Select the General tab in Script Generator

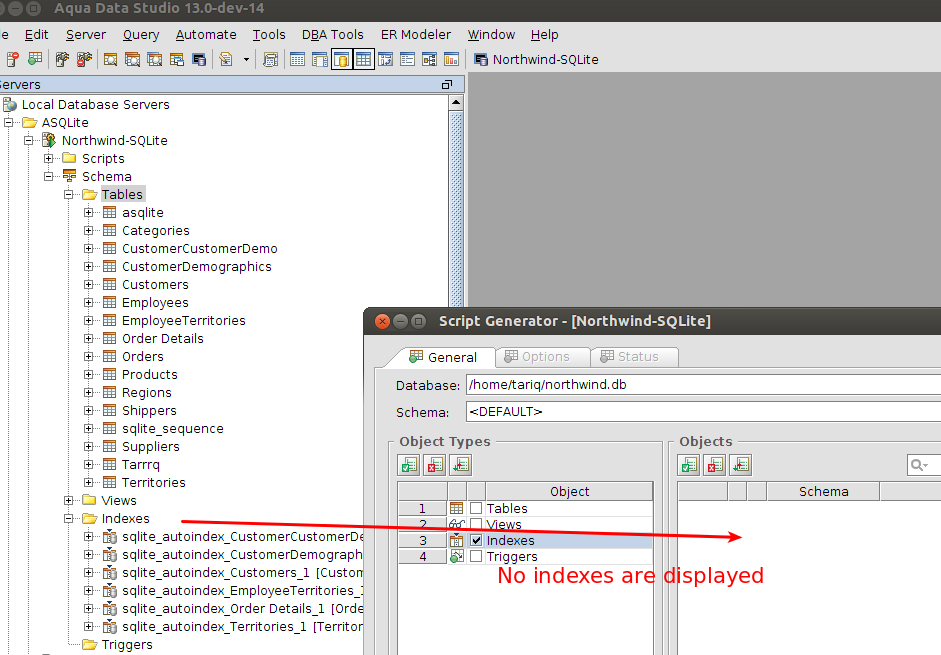point(443,357)
